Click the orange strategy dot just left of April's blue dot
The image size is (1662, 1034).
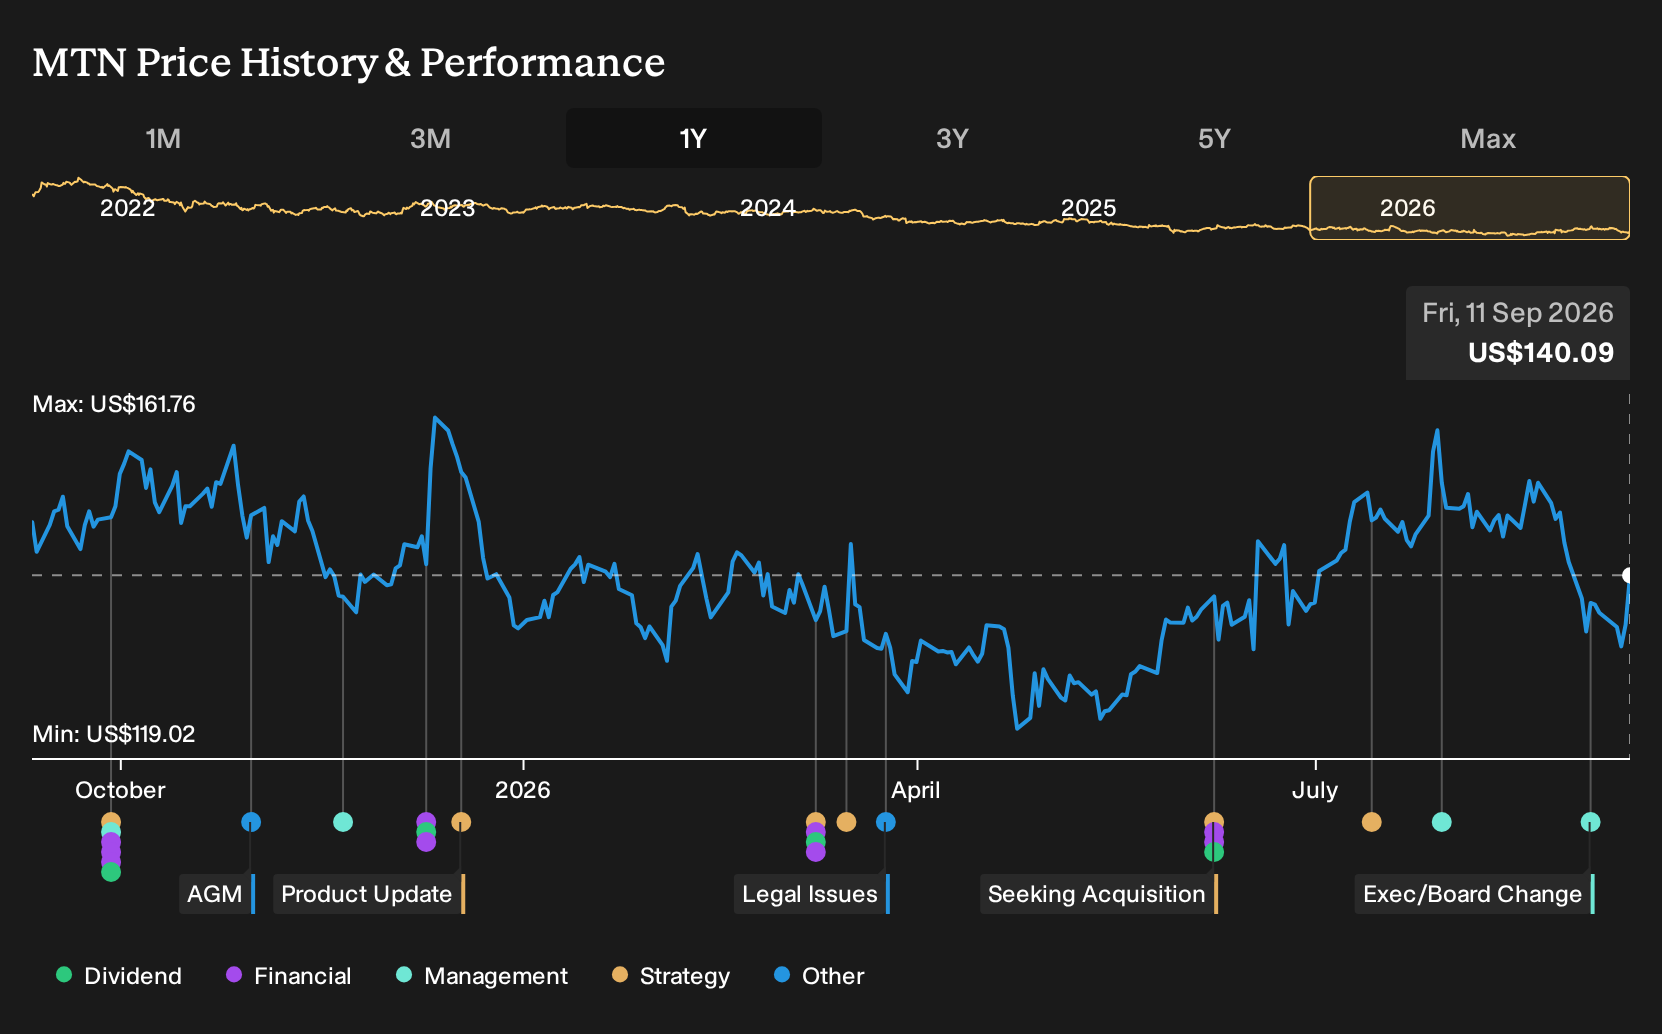(x=846, y=822)
